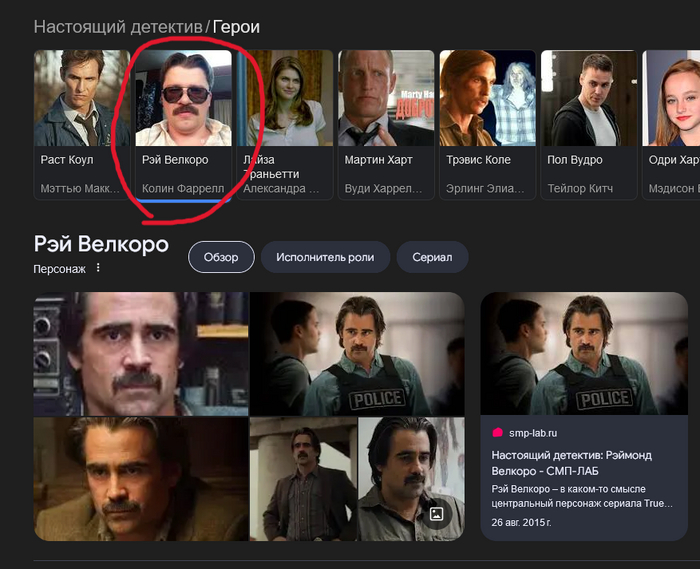Click the smp-lab.ru favicon icon

[x=497, y=433]
